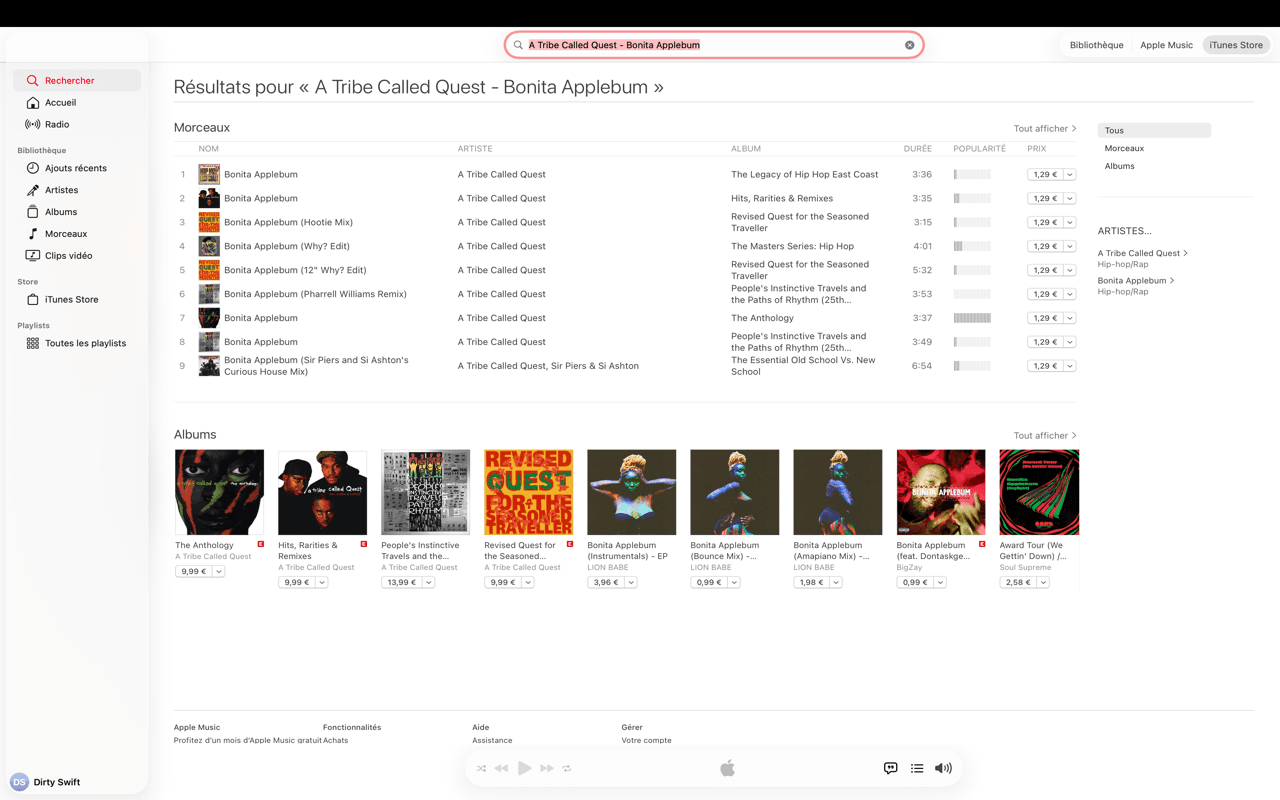The image size is (1280, 800).
Task: Open price dropdown for The Anthology track
Action: tap(1070, 318)
